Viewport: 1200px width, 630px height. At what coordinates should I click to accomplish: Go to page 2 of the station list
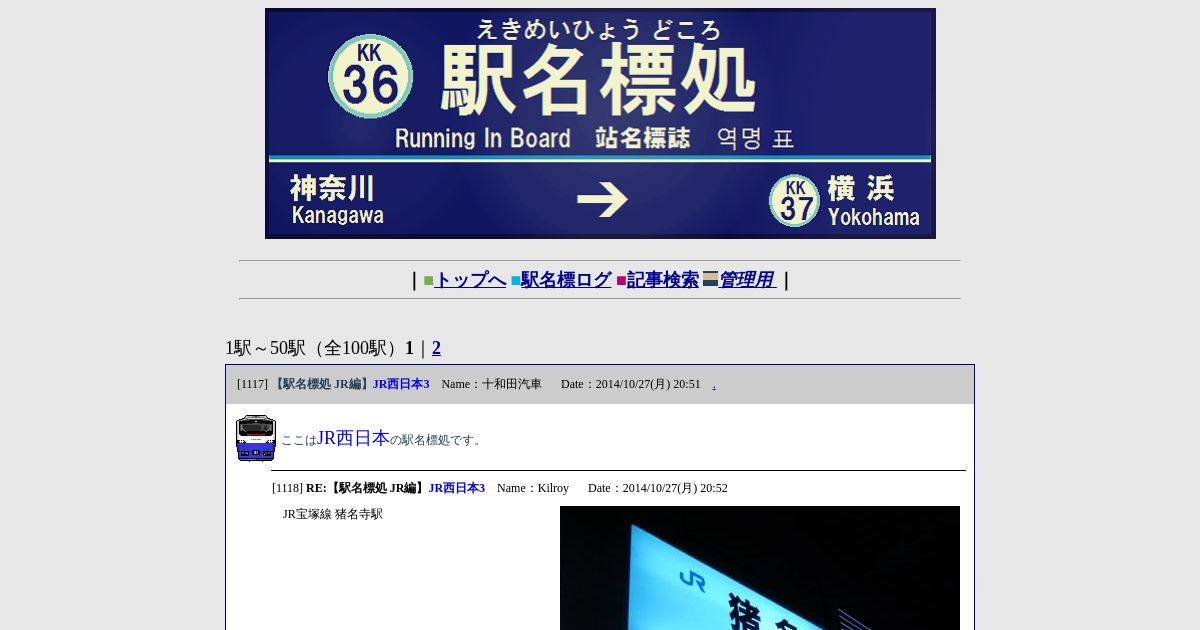436,348
